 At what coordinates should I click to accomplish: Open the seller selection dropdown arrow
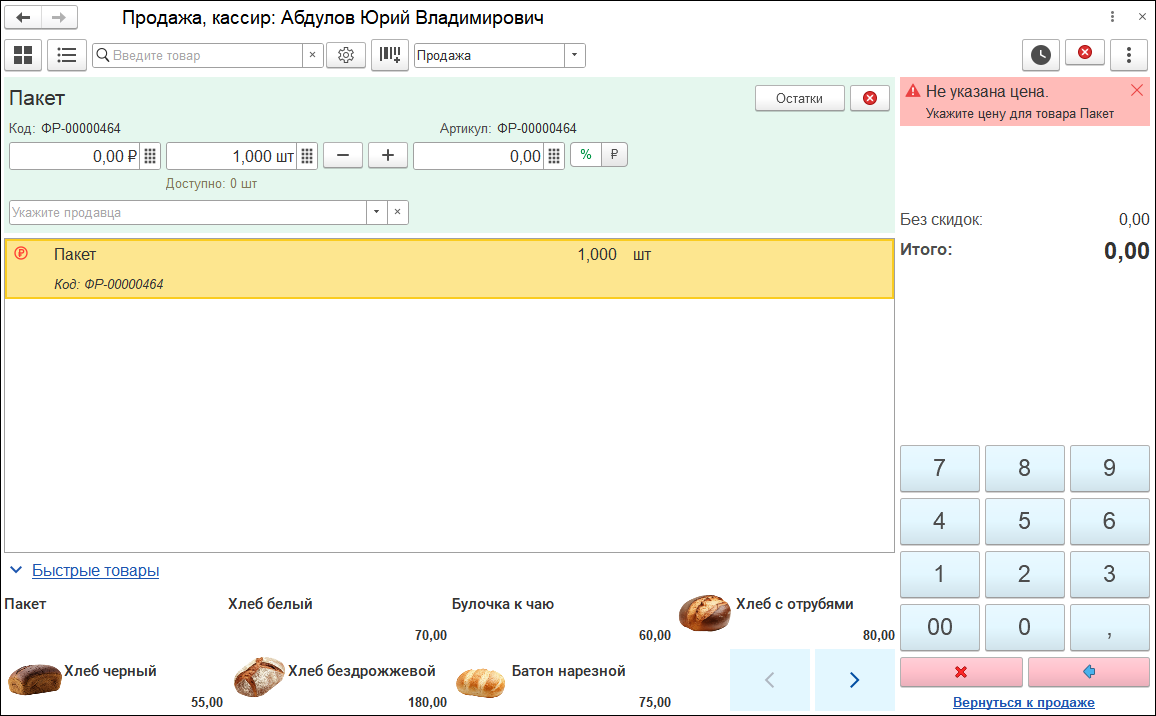point(377,212)
